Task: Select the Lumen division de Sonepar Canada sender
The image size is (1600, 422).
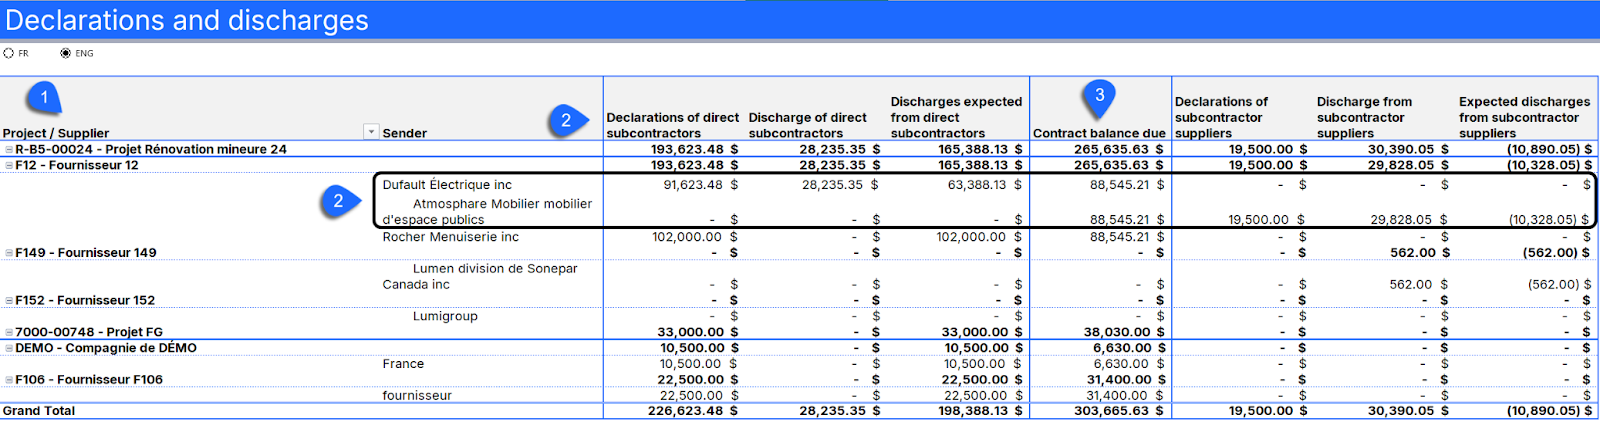Action: [x=480, y=276]
